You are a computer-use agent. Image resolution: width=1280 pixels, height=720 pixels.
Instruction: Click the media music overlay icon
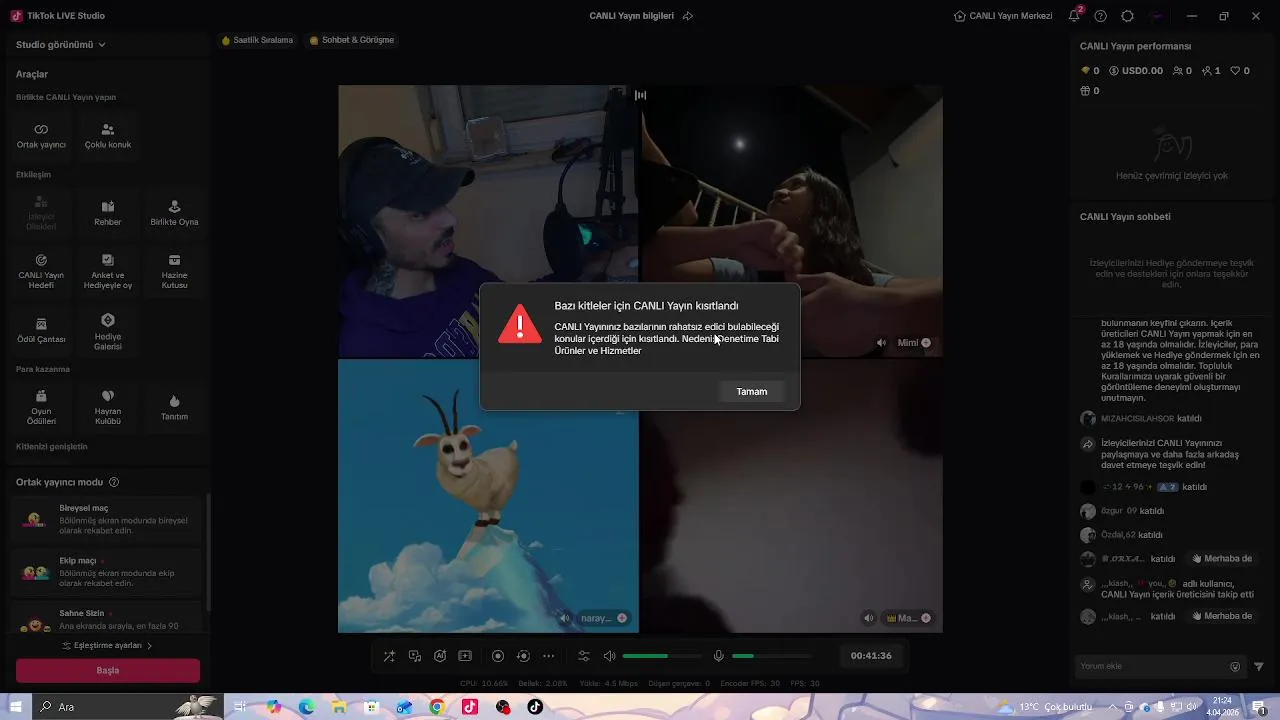click(415, 656)
